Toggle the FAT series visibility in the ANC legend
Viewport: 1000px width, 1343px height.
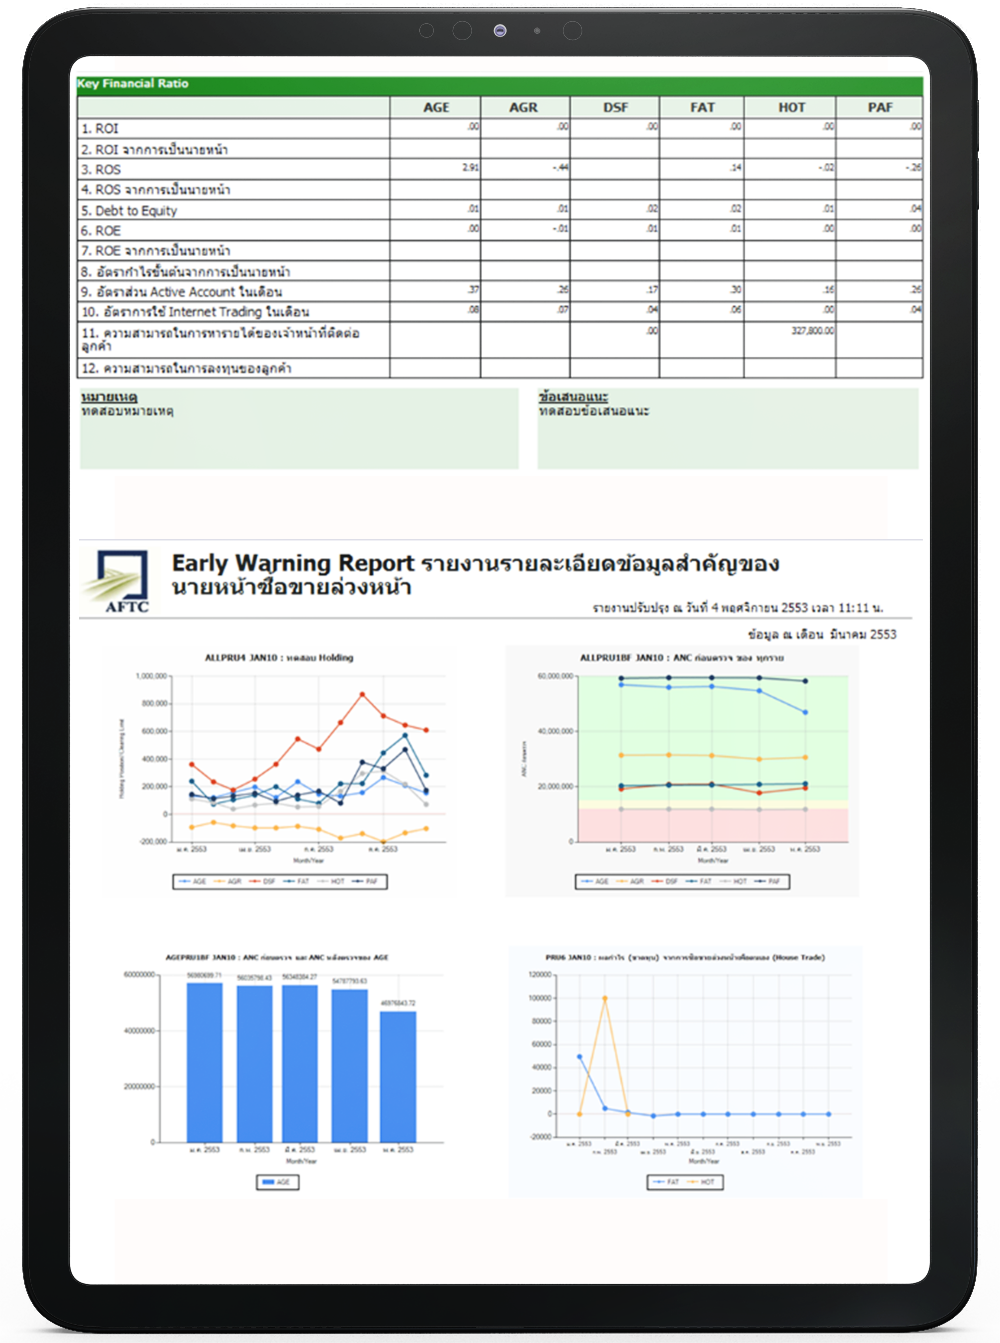click(691, 879)
